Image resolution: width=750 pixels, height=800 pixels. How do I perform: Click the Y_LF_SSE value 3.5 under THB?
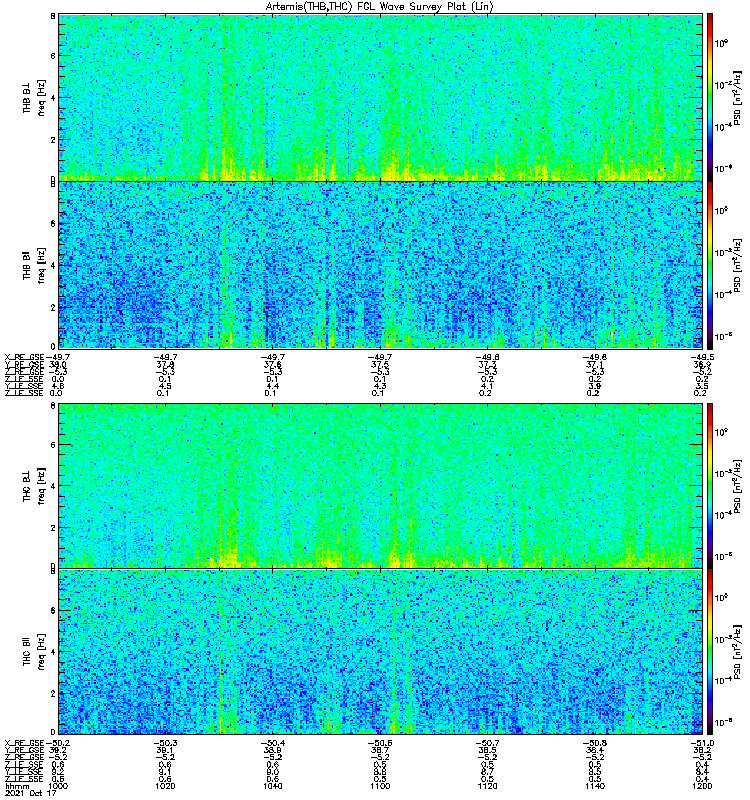click(702, 386)
